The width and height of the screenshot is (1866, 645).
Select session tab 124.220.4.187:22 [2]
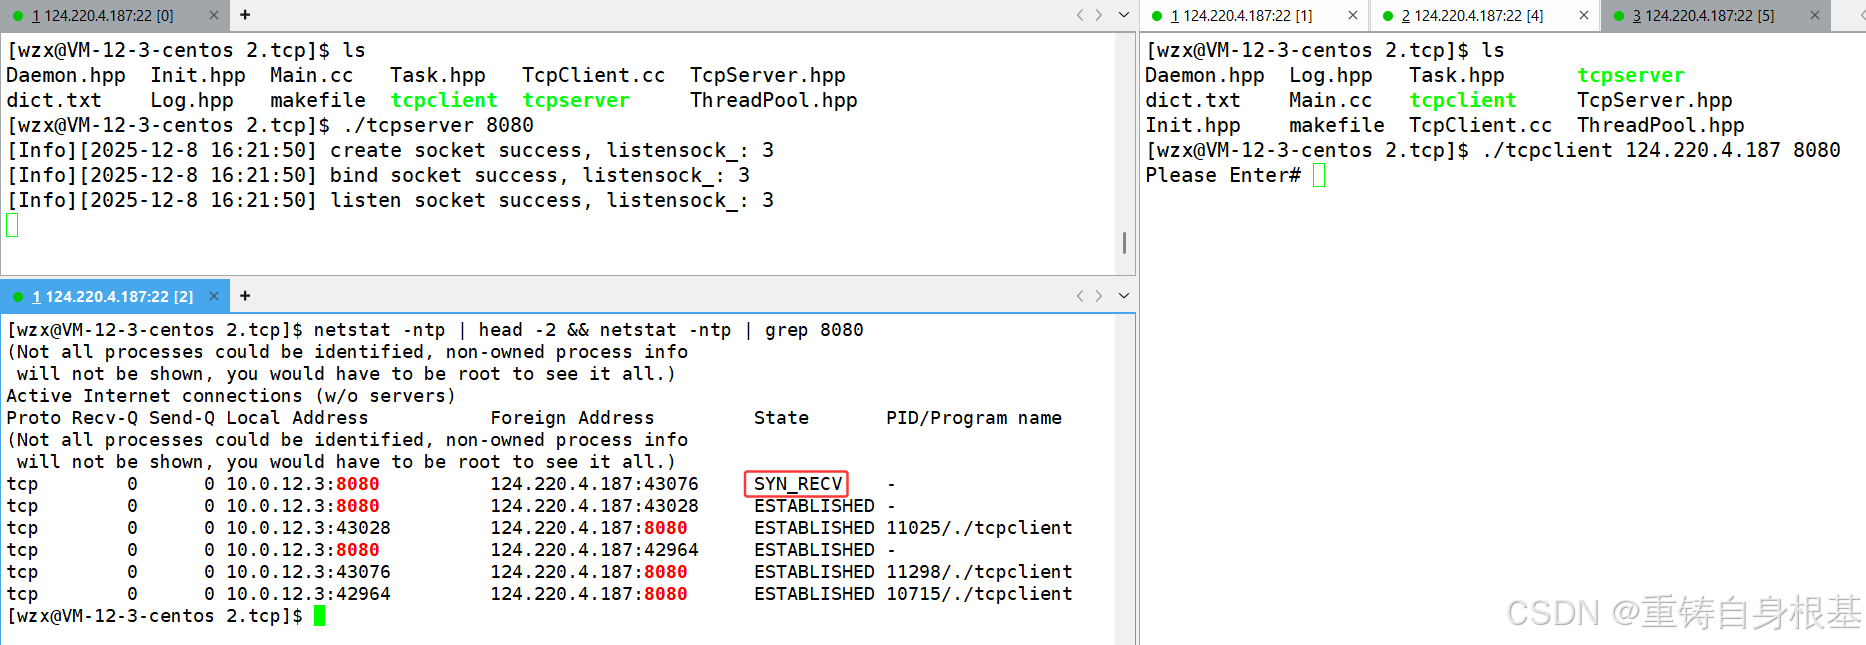pyautogui.click(x=114, y=296)
